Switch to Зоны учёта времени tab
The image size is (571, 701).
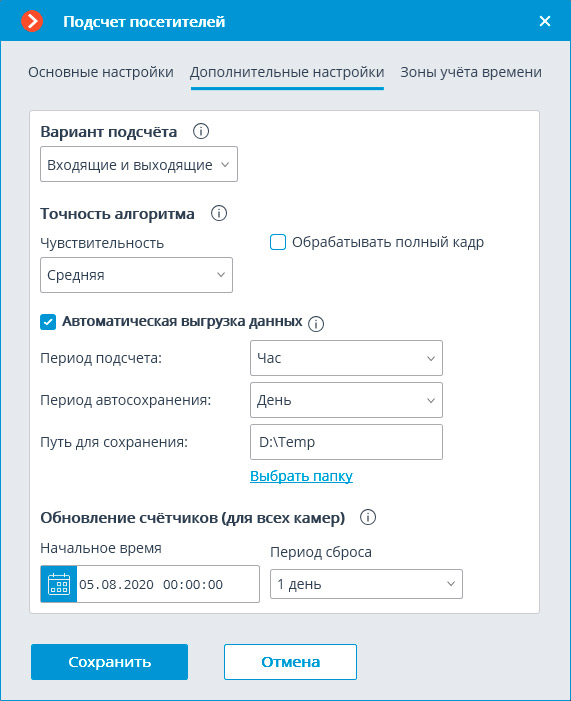click(x=471, y=72)
